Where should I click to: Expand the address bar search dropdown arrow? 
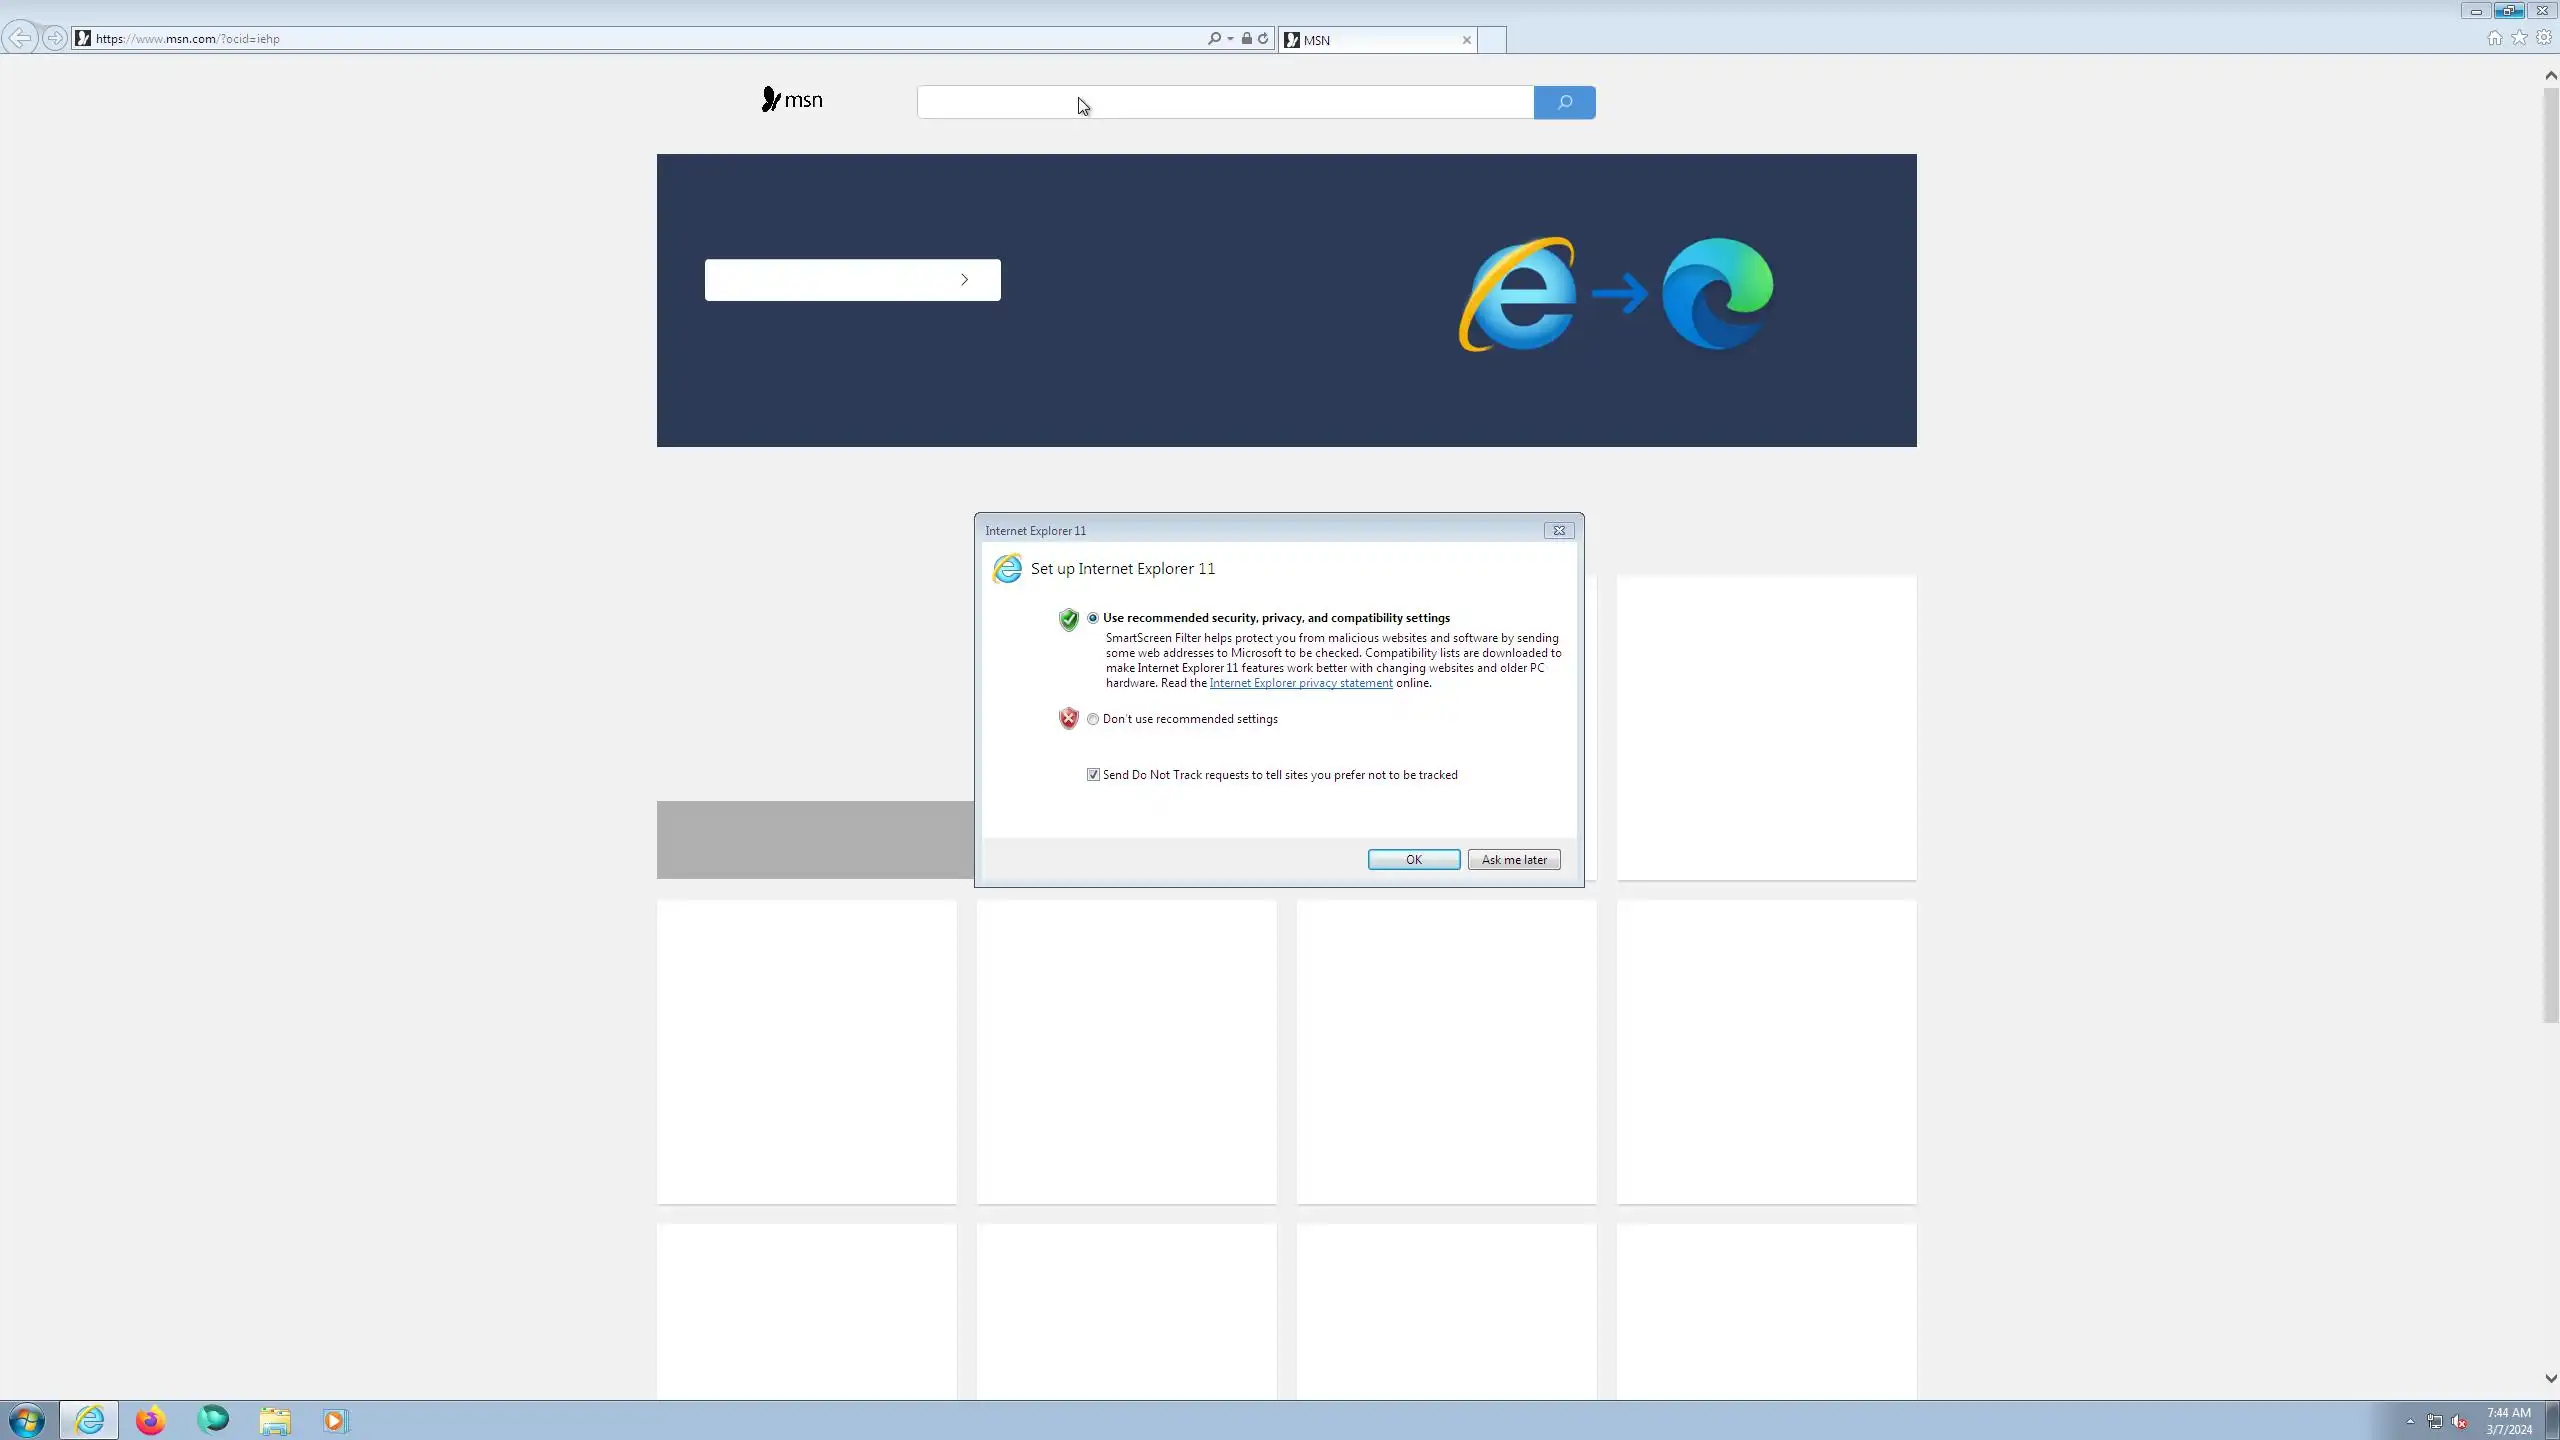pos(1230,39)
